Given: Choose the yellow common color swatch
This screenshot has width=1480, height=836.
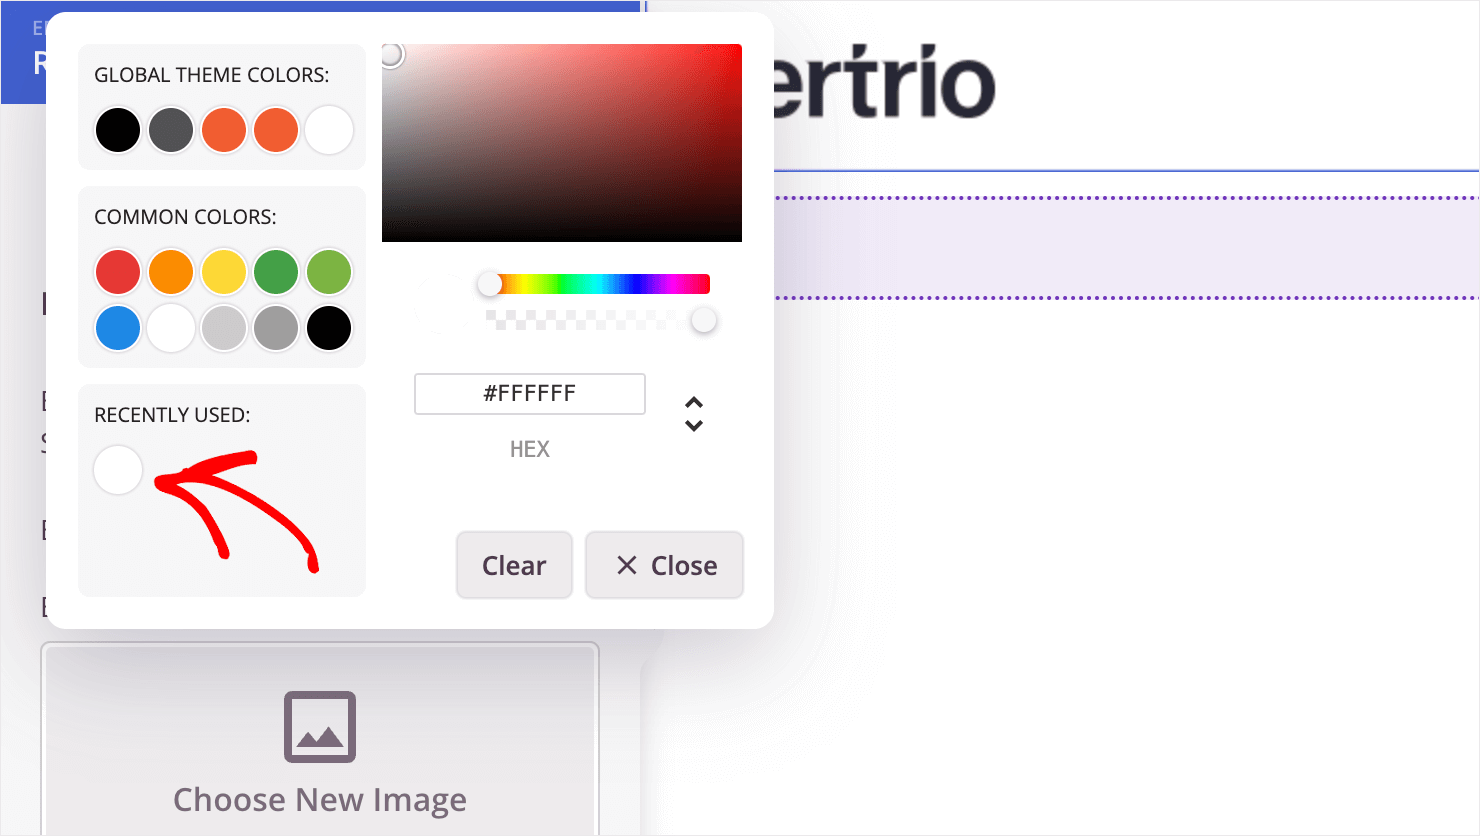Looking at the screenshot, I should [x=224, y=272].
